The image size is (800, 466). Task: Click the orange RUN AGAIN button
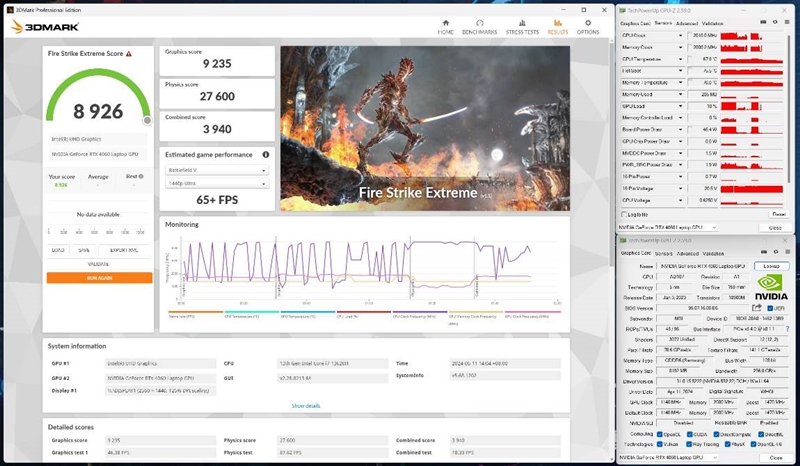99,278
